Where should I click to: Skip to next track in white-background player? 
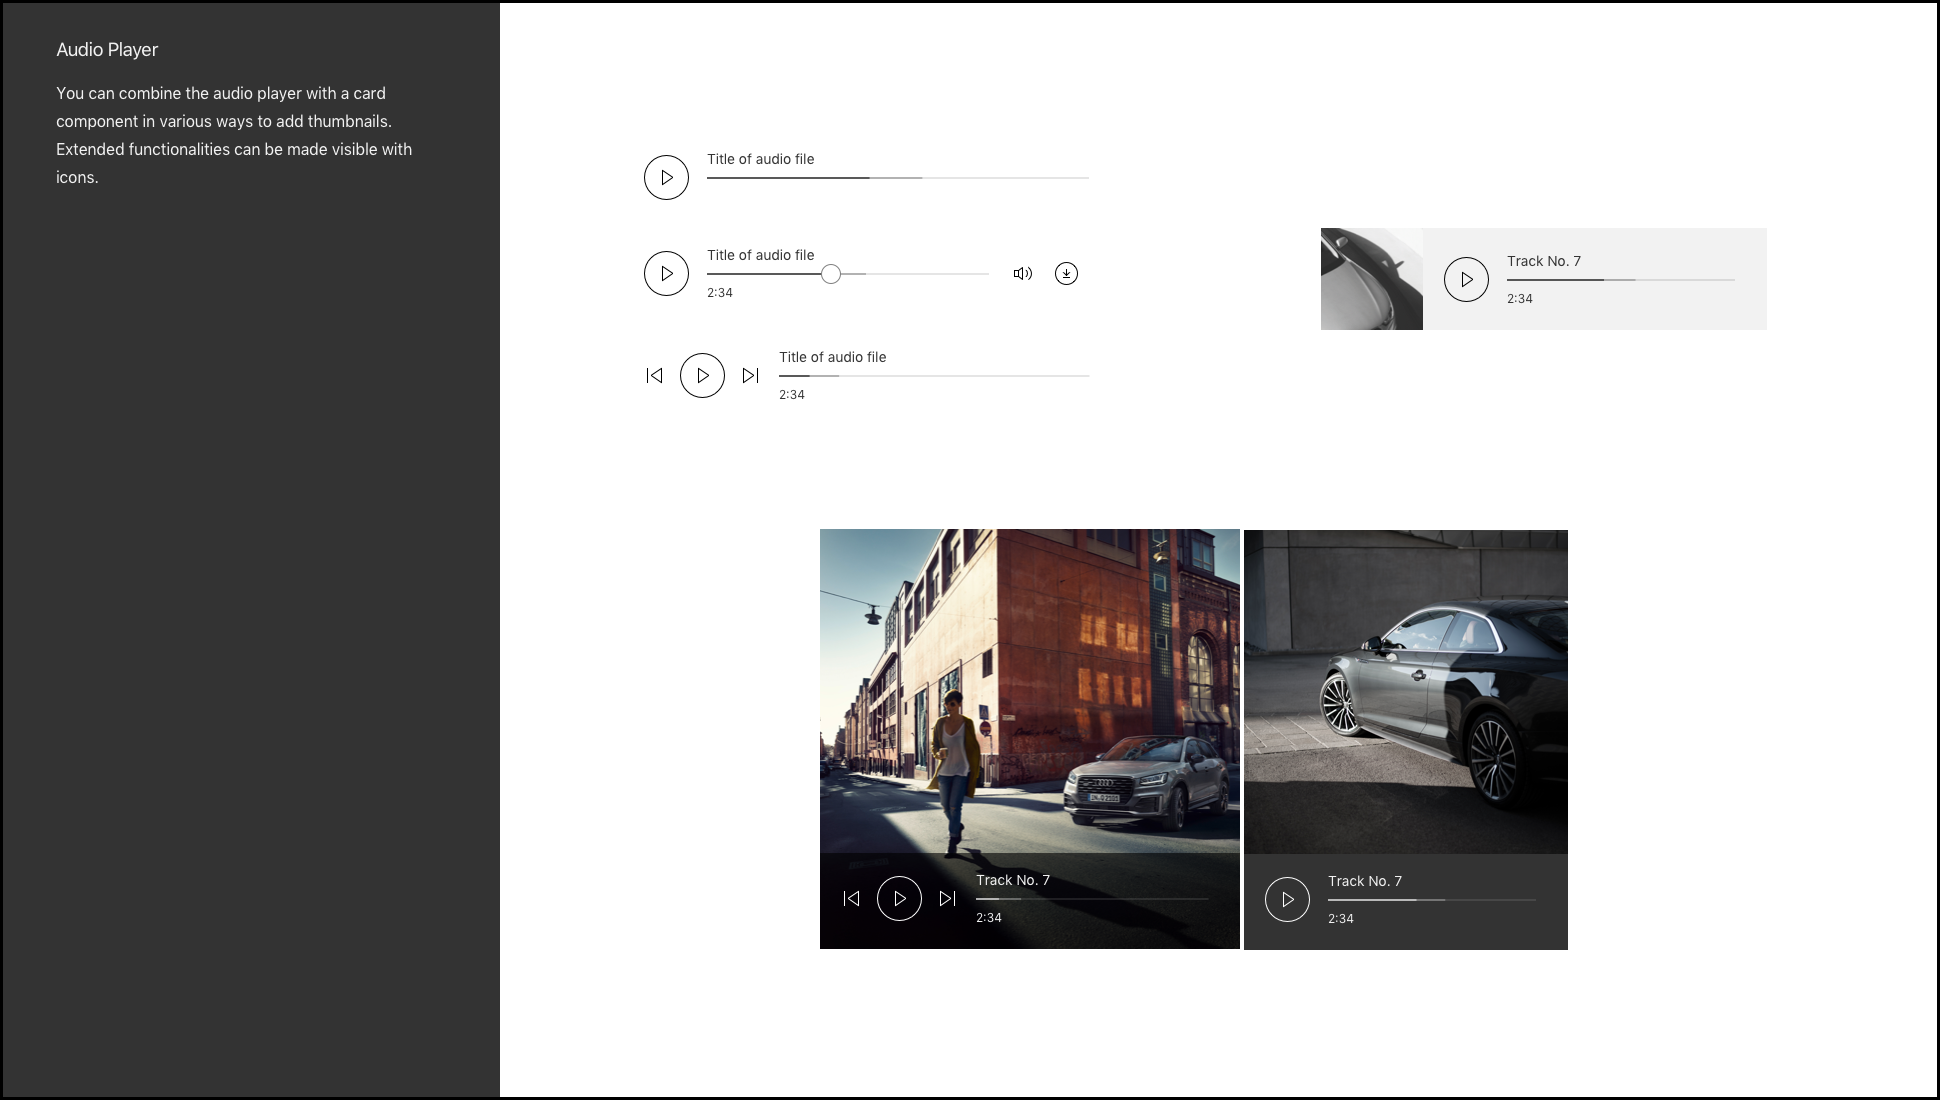pyautogui.click(x=750, y=375)
